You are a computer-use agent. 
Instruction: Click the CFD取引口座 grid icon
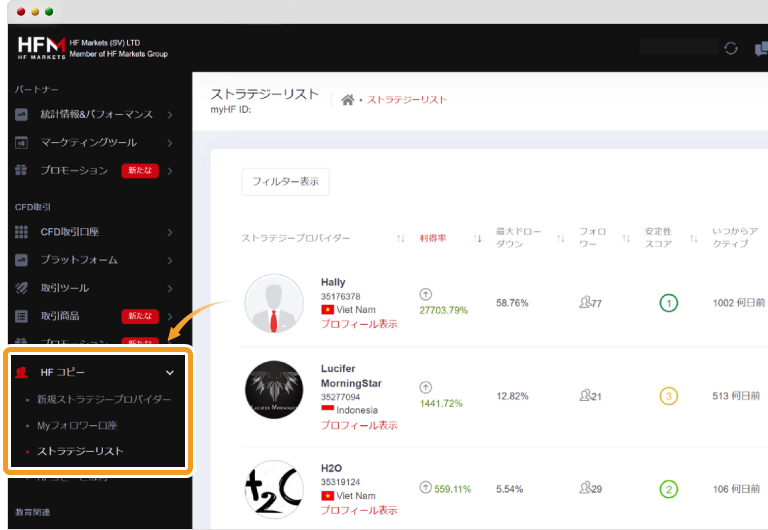click(x=21, y=232)
